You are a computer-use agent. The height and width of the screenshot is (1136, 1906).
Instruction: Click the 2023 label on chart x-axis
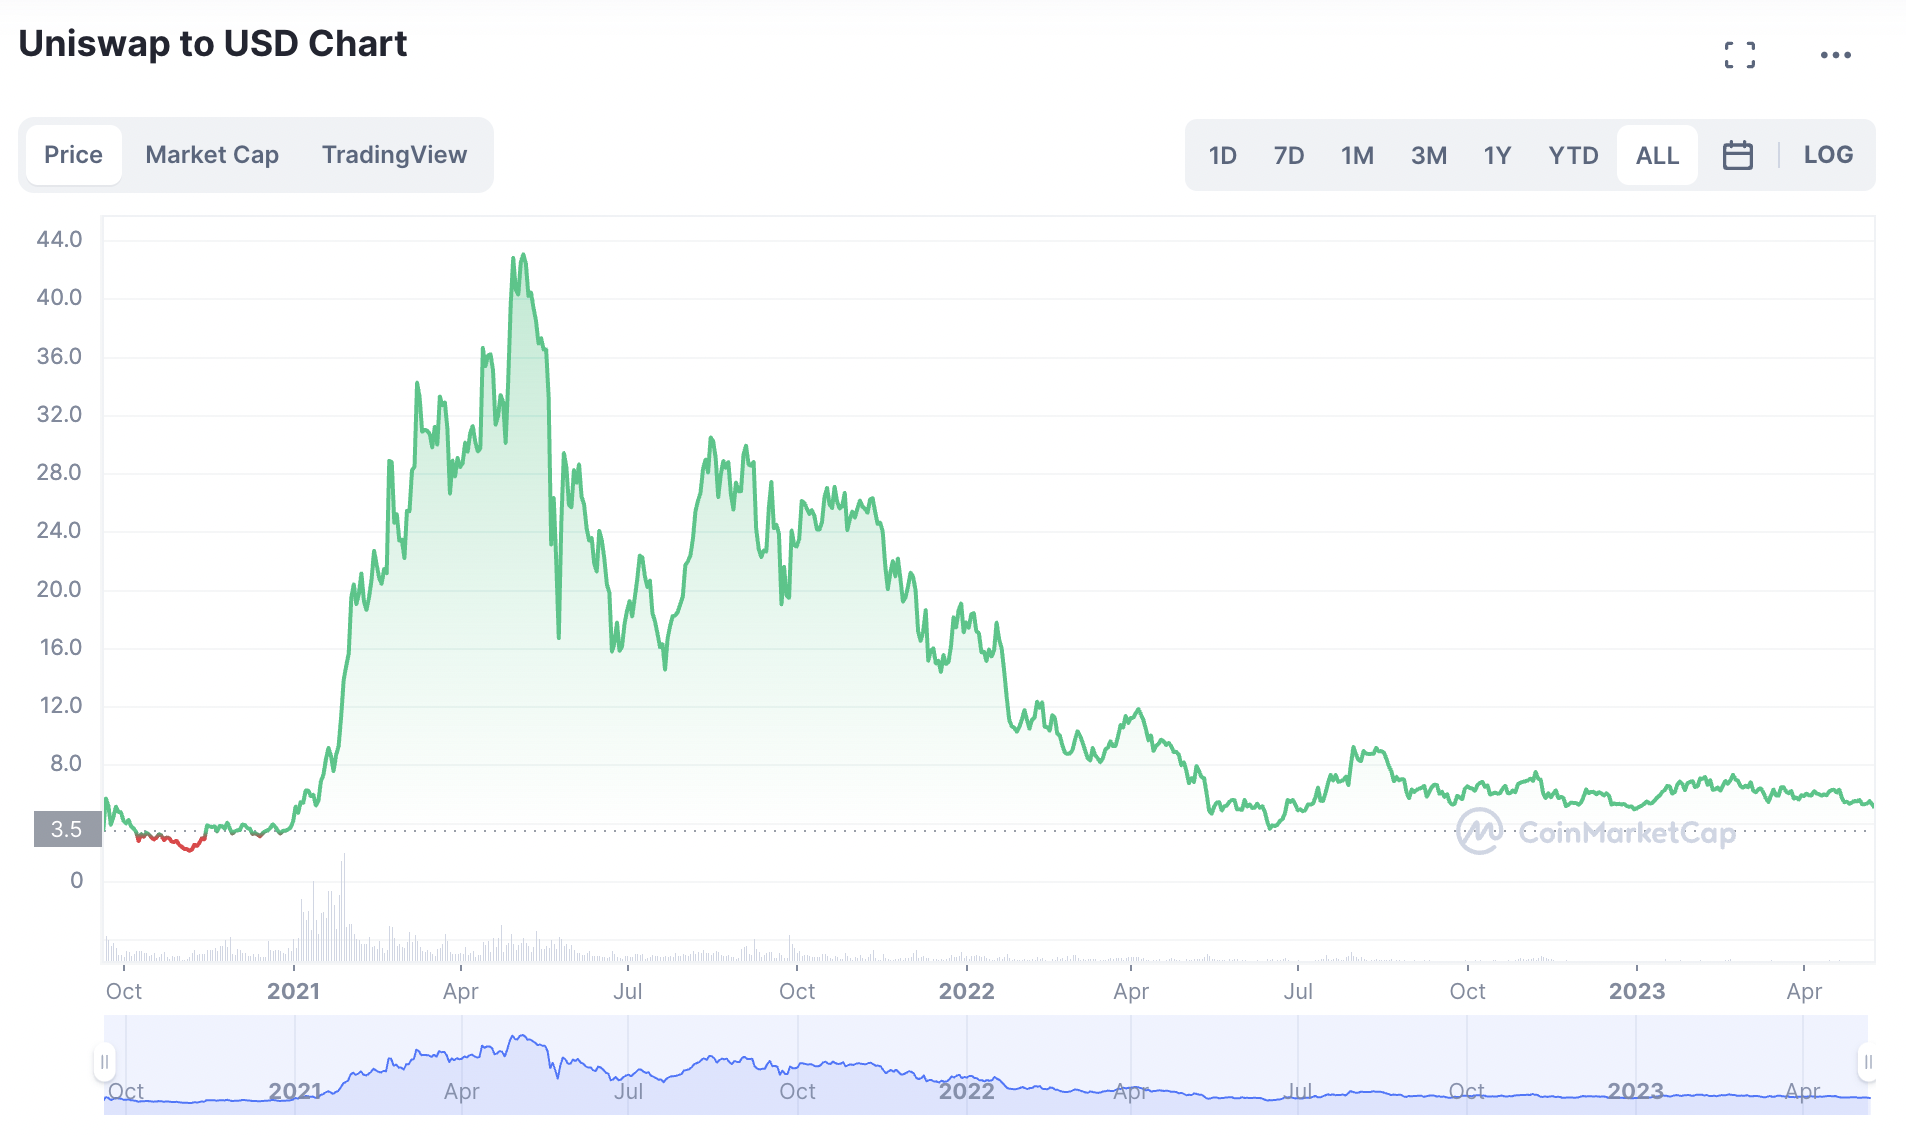point(1636,991)
